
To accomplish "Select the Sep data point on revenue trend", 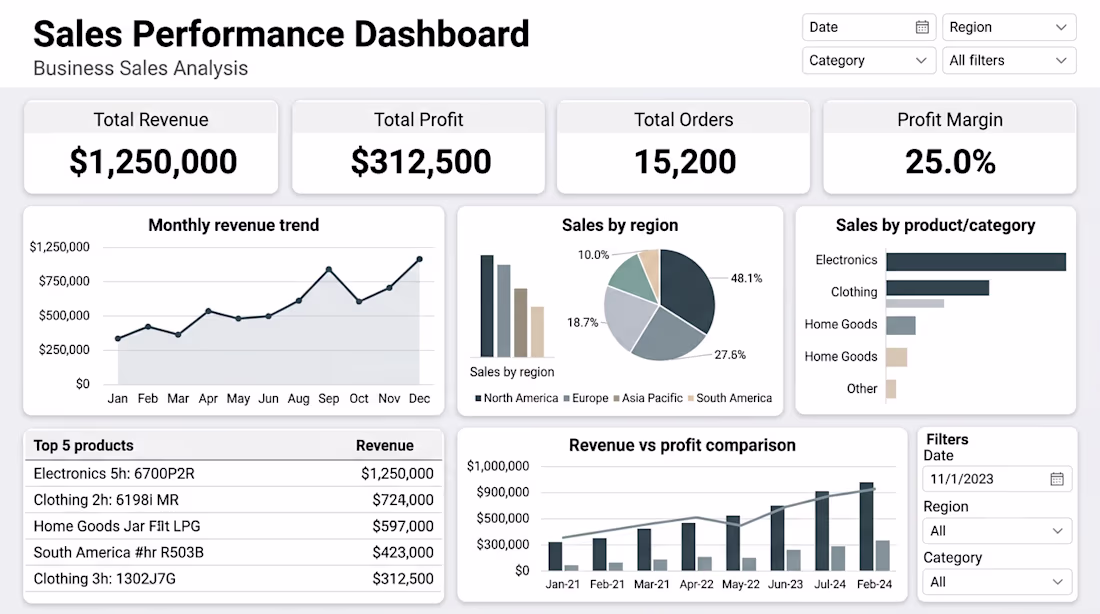I will coord(329,269).
